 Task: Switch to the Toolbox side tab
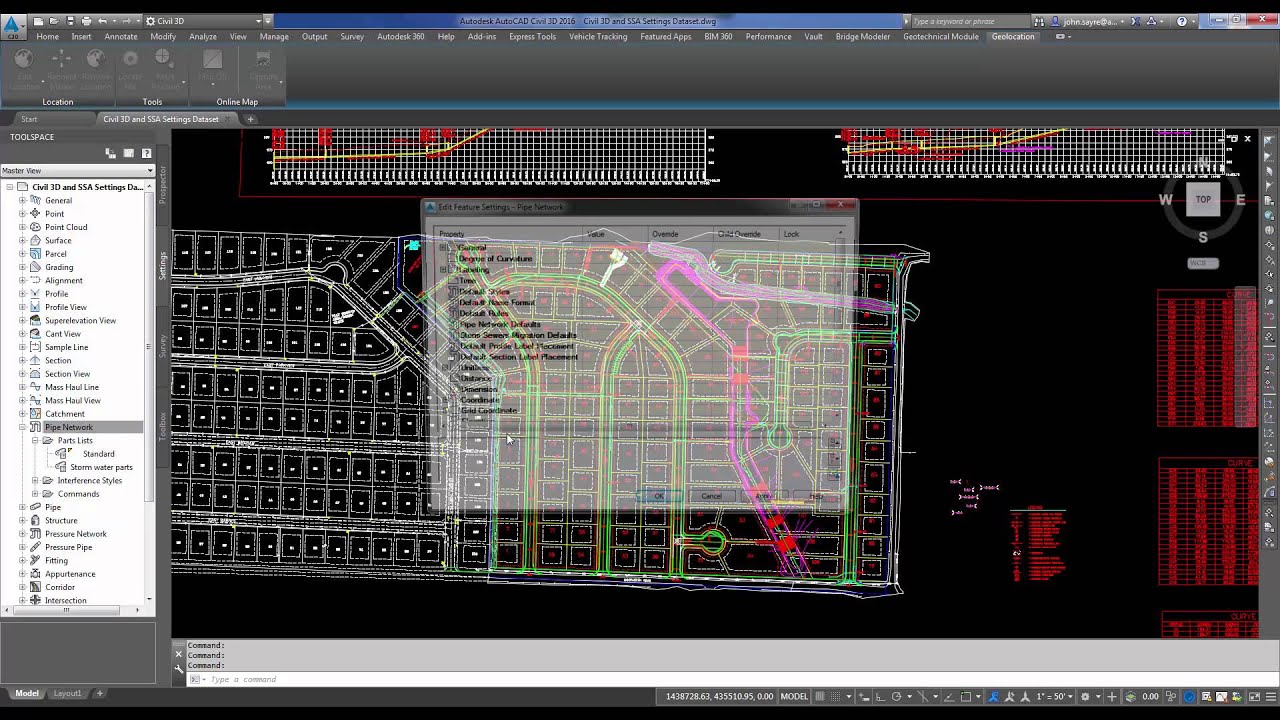click(x=163, y=425)
